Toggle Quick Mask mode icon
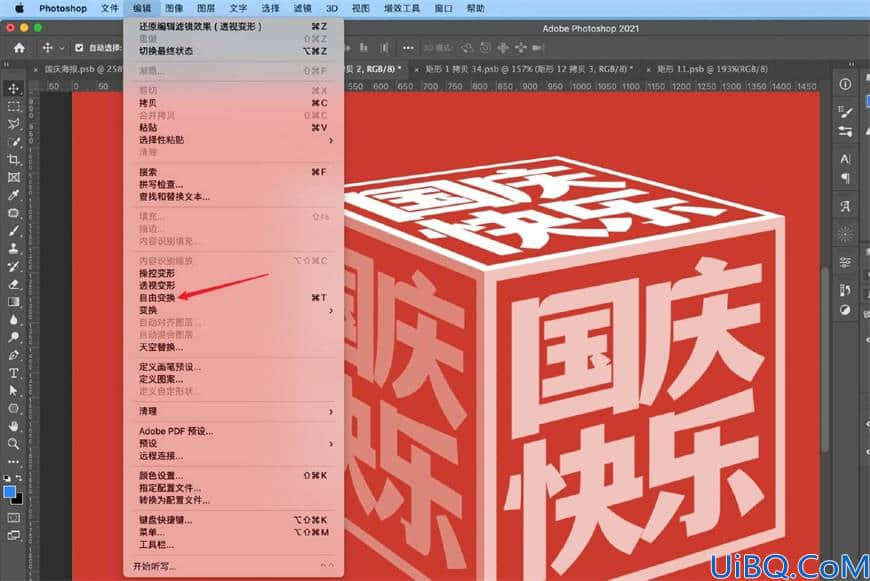870x581 pixels. pyautogui.click(x=13, y=518)
